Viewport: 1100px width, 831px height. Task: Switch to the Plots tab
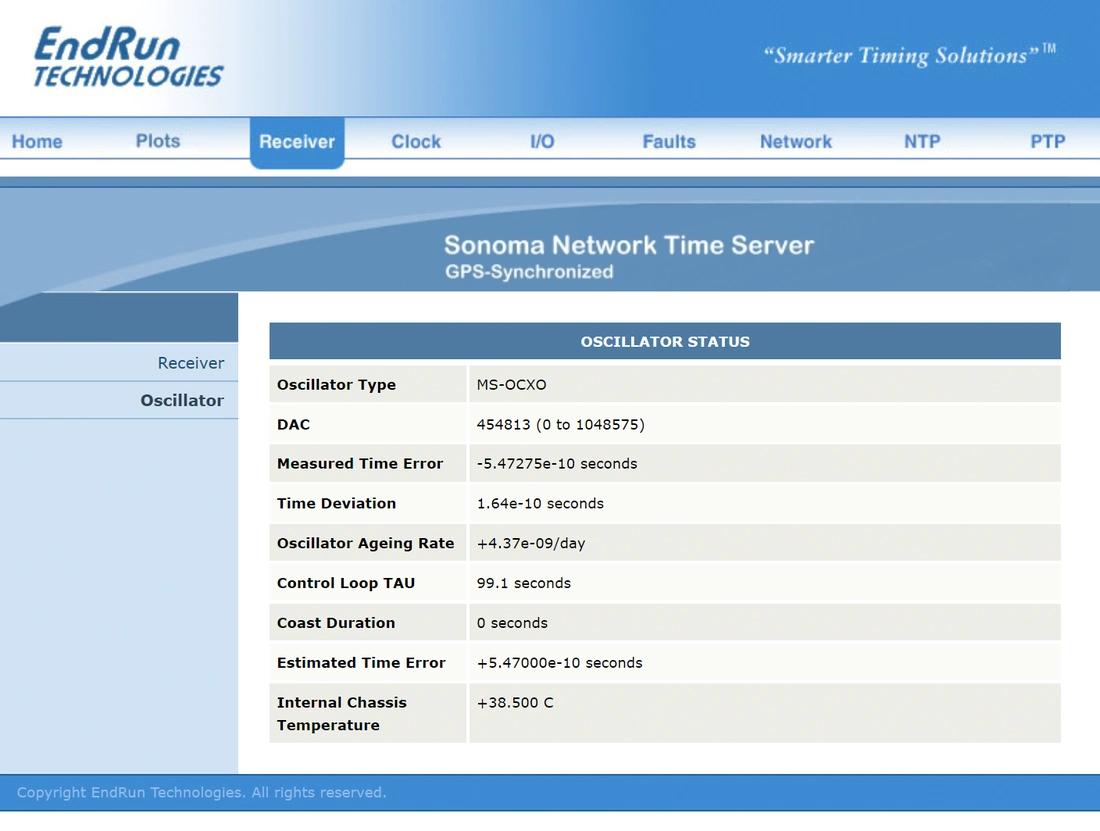click(x=158, y=141)
